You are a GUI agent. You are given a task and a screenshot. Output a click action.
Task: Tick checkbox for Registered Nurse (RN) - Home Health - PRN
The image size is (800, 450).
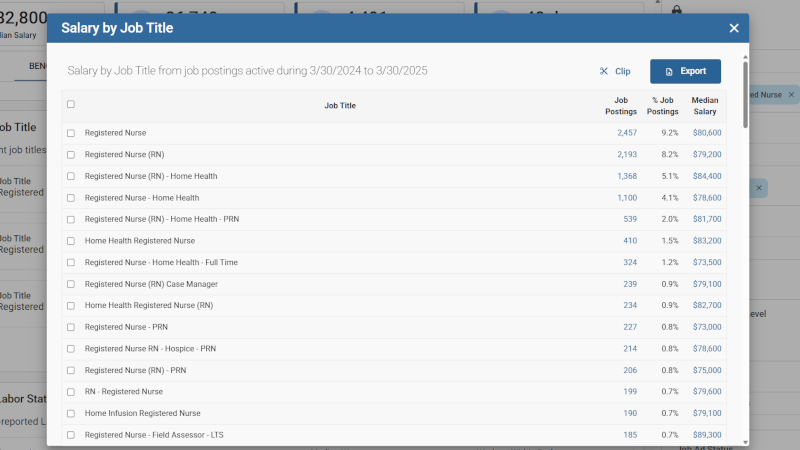click(71, 219)
